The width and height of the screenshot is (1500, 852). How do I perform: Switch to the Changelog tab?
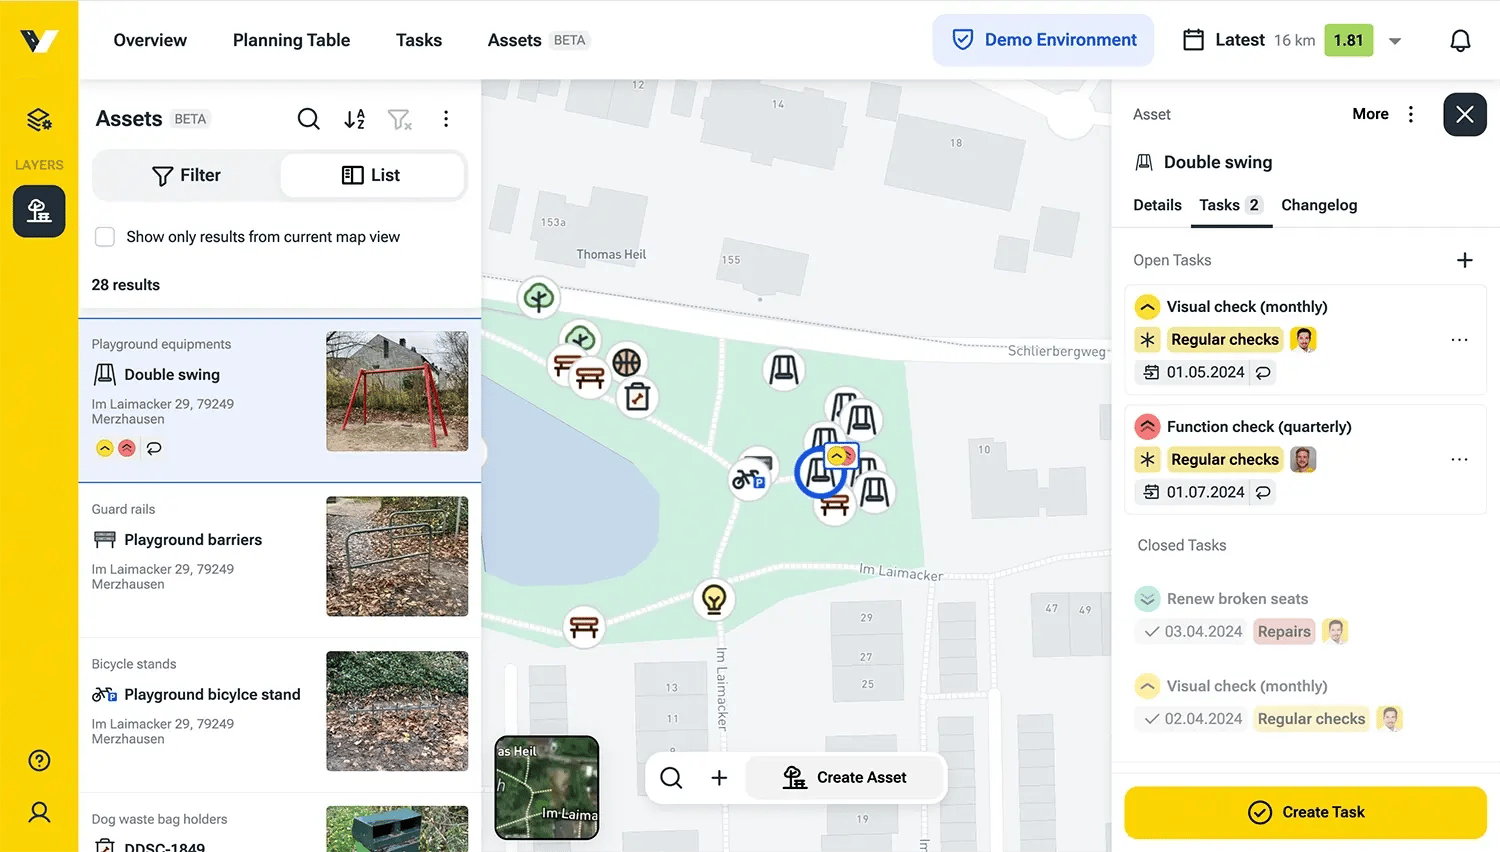pos(1319,205)
